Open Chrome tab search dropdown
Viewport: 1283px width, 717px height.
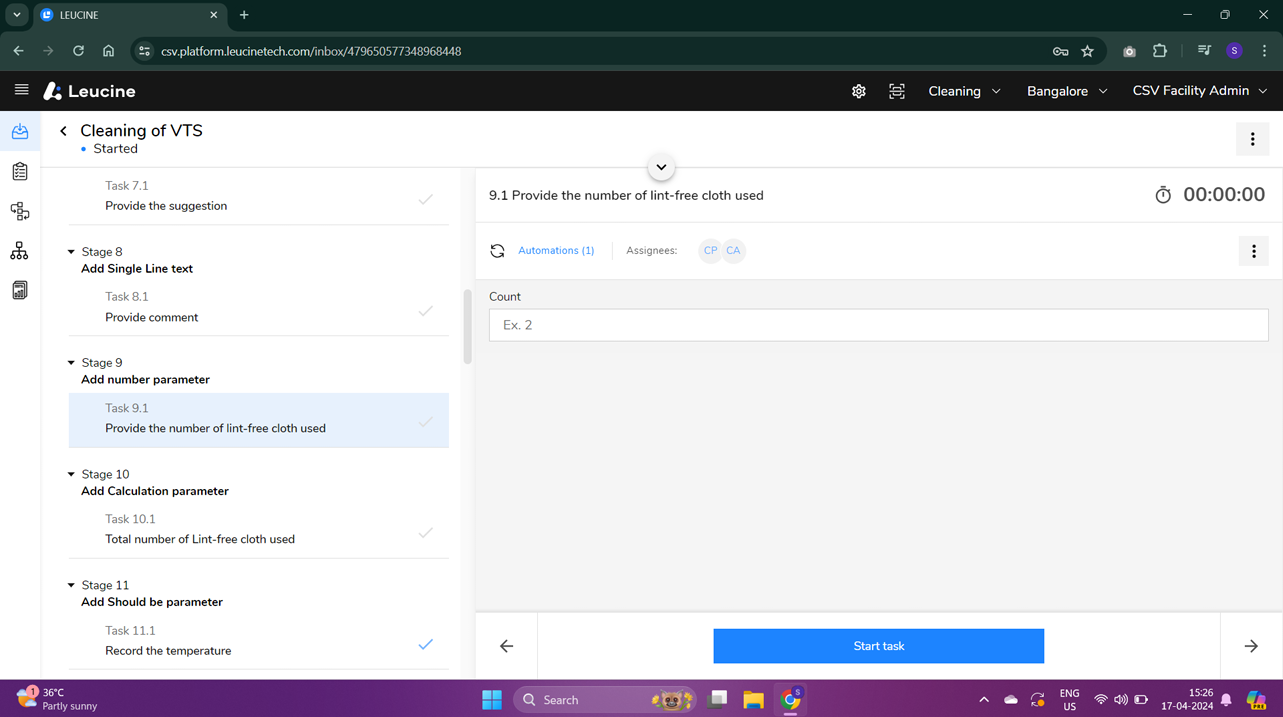coord(16,15)
